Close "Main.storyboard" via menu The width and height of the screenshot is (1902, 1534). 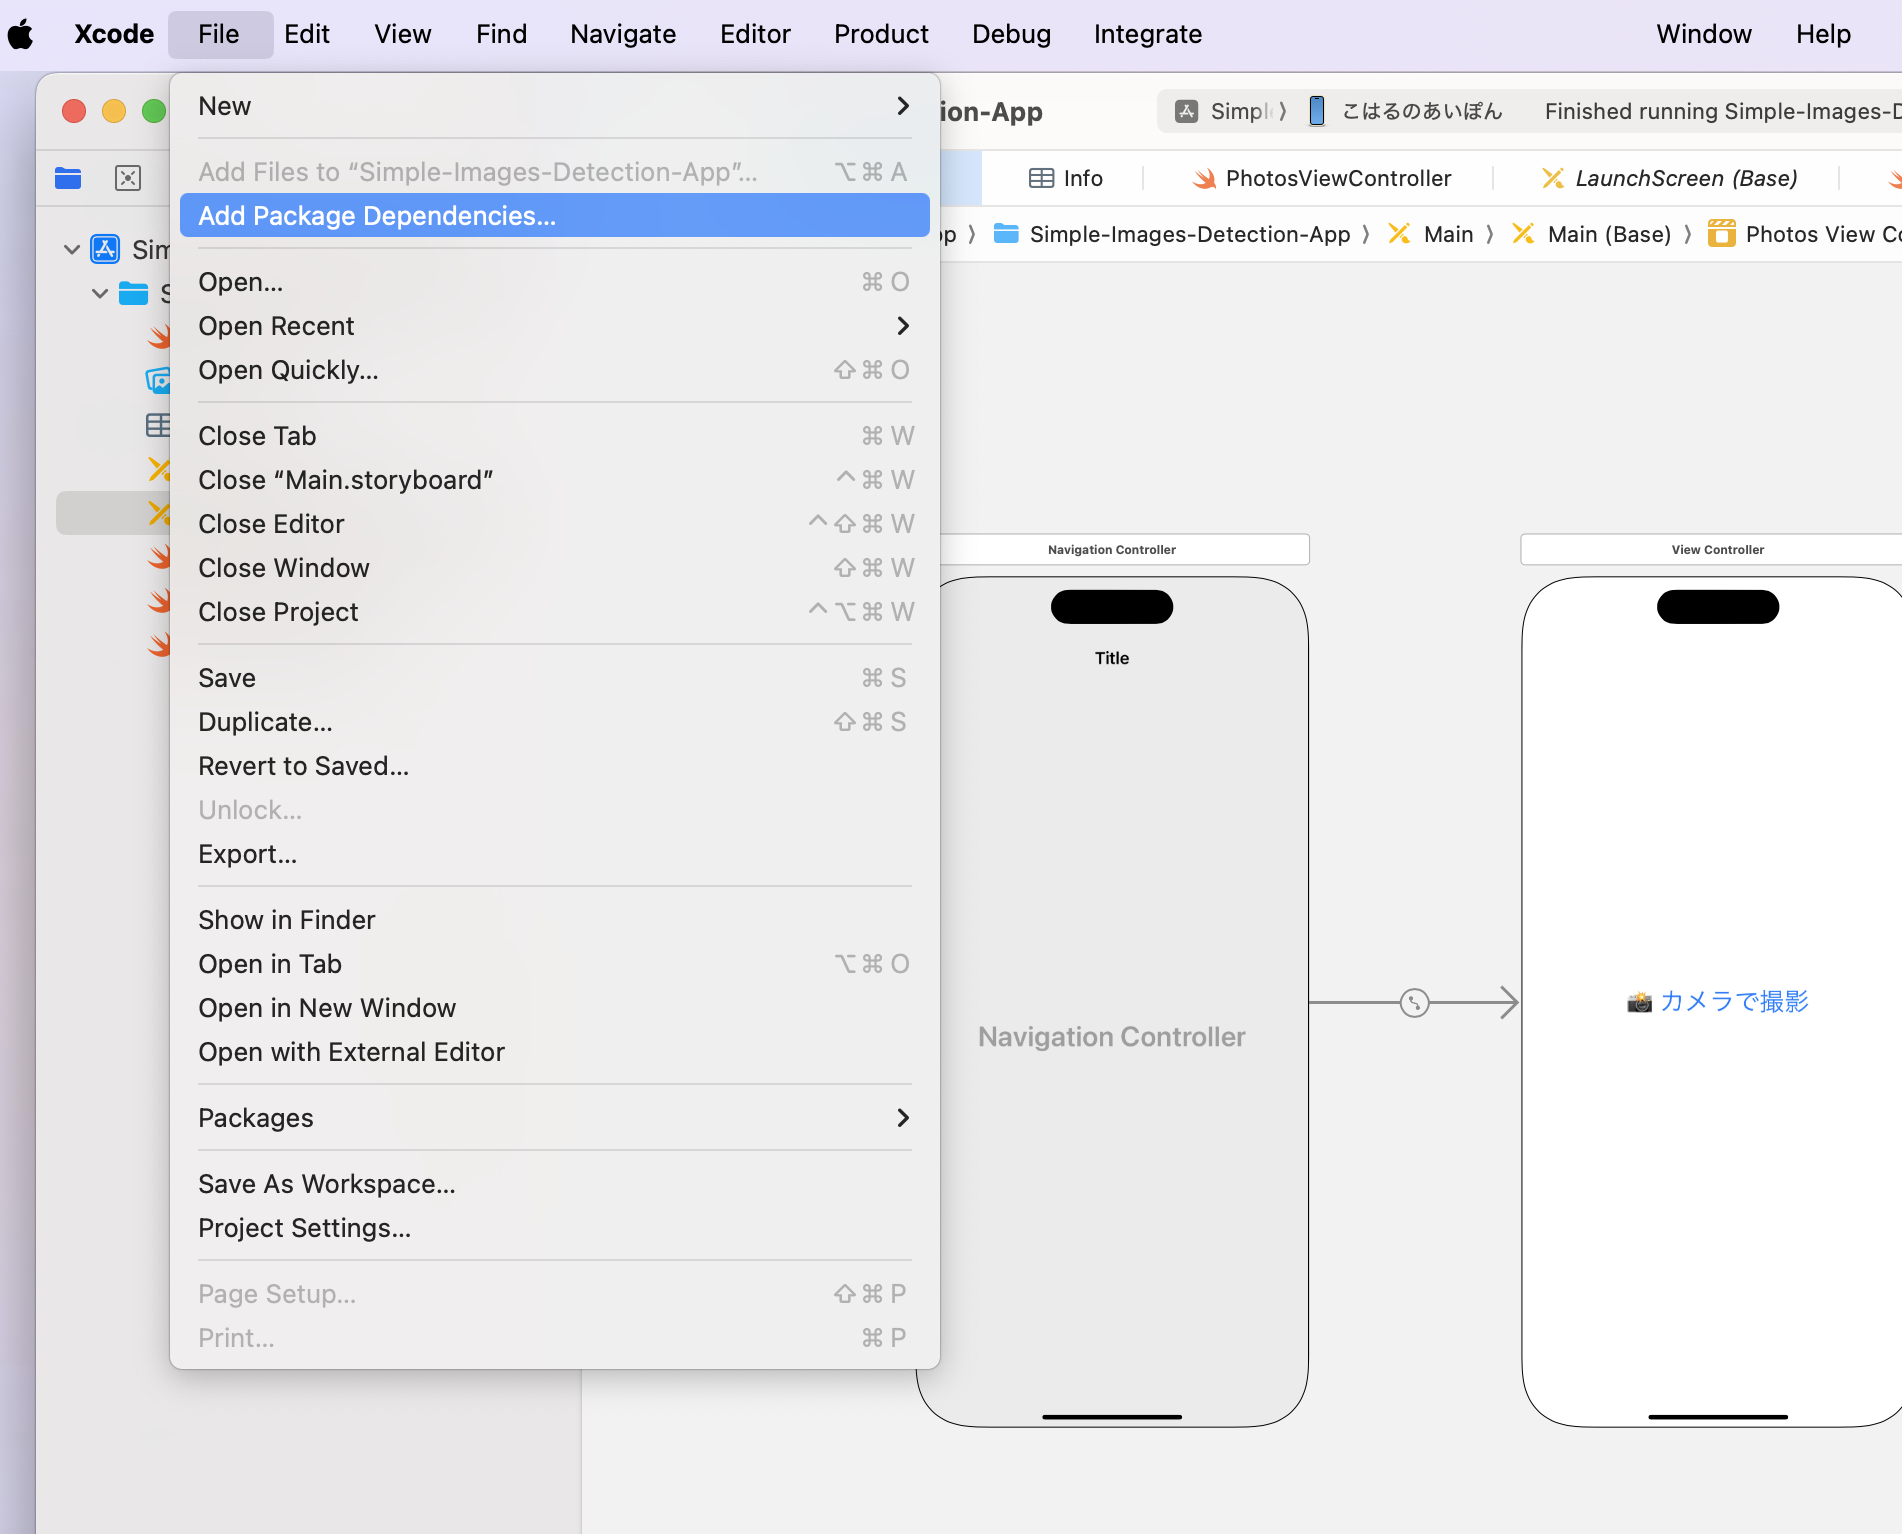tap(555, 480)
